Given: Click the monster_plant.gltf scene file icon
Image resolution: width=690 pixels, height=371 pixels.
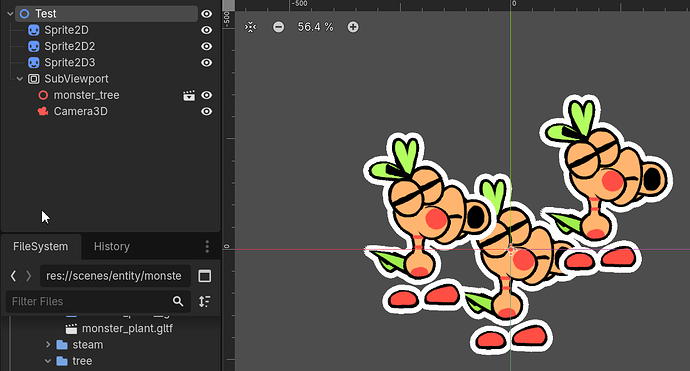Looking at the screenshot, I should pyautogui.click(x=71, y=329).
